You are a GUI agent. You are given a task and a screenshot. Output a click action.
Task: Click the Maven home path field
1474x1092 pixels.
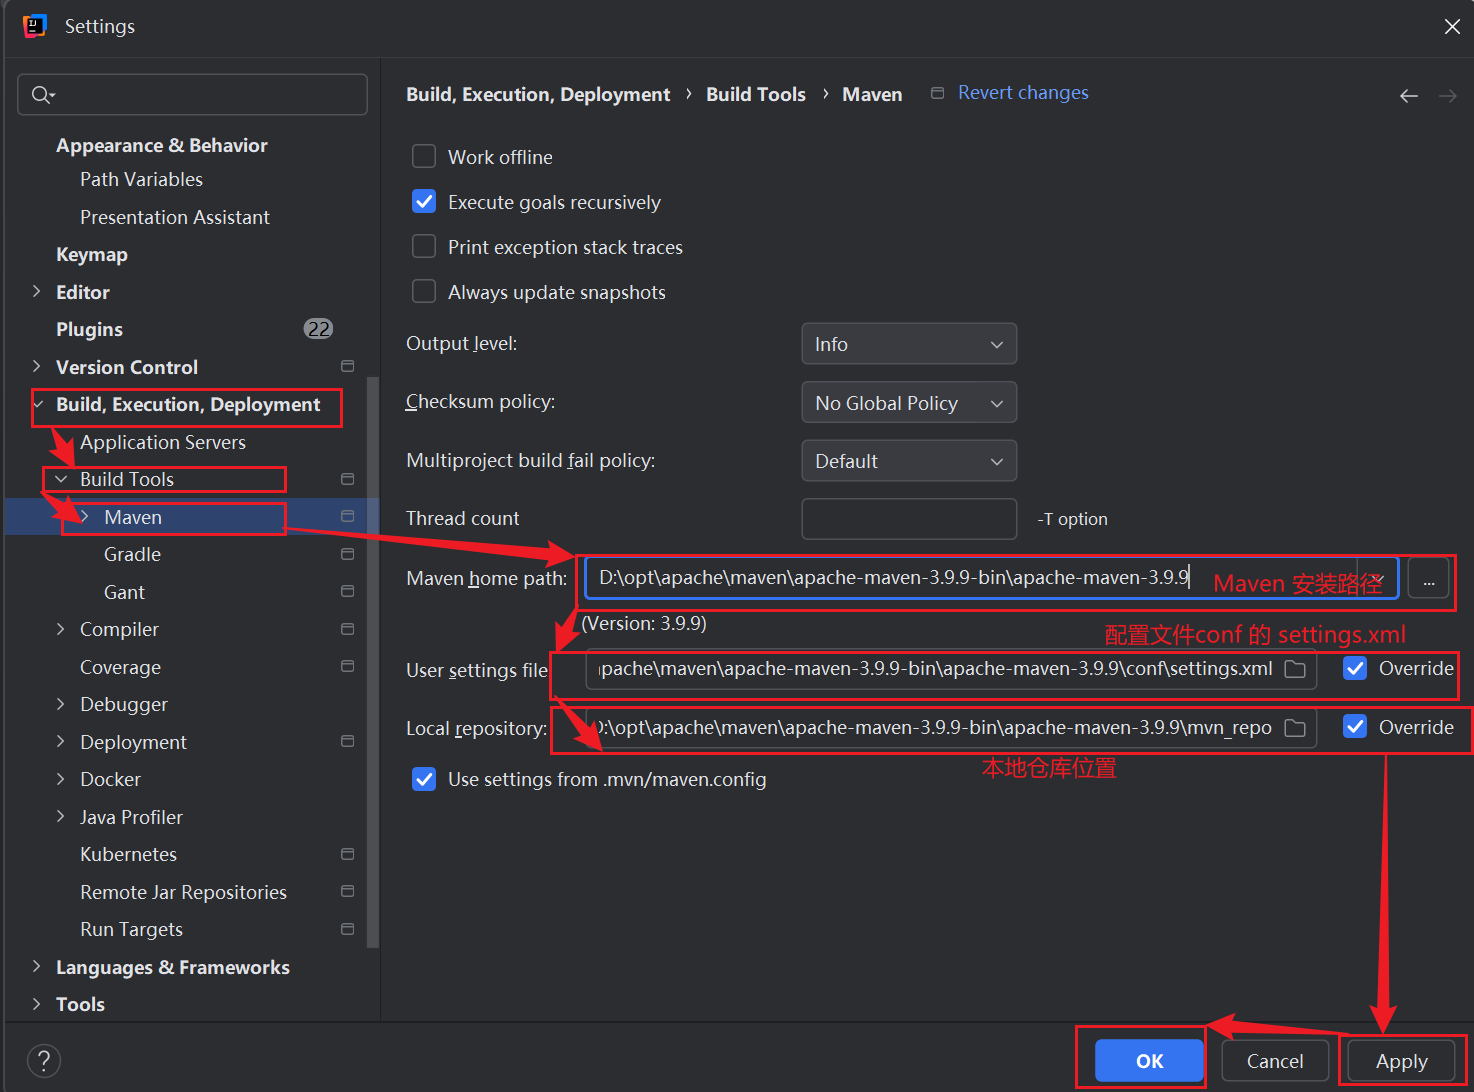click(991, 578)
